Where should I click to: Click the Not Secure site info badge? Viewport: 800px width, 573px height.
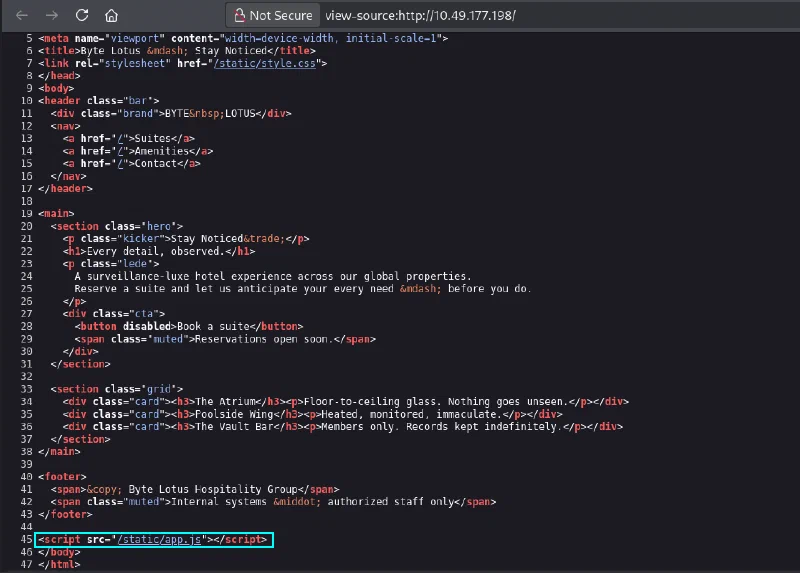273,15
